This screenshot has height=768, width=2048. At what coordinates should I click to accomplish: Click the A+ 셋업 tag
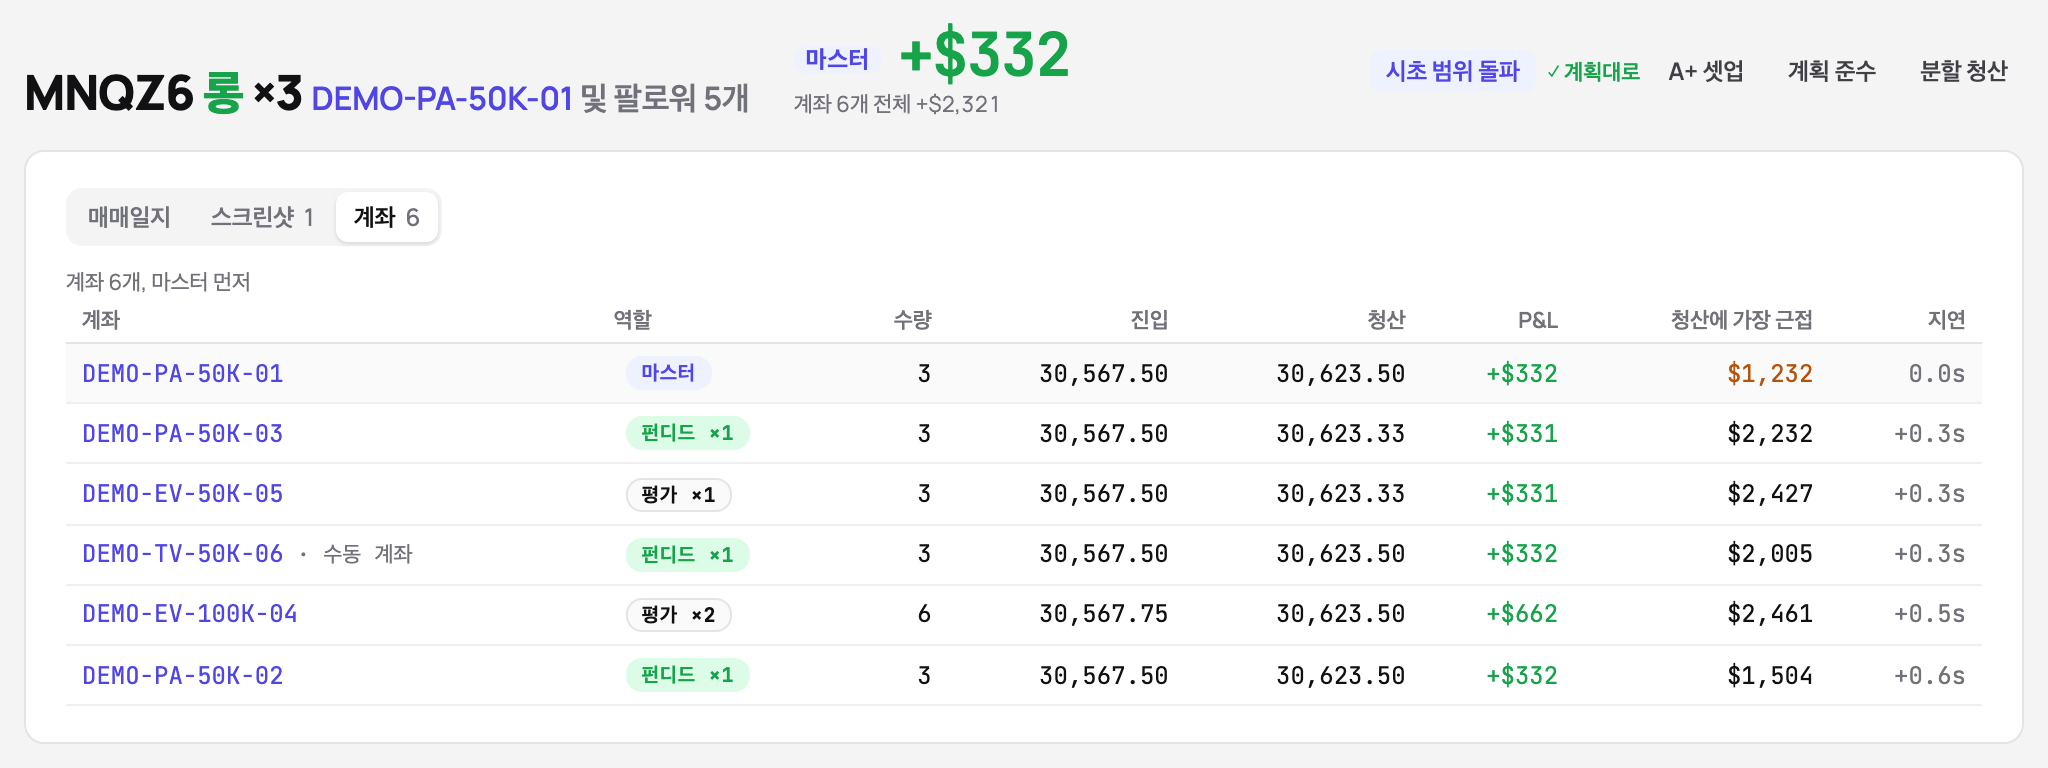pos(1706,71)
